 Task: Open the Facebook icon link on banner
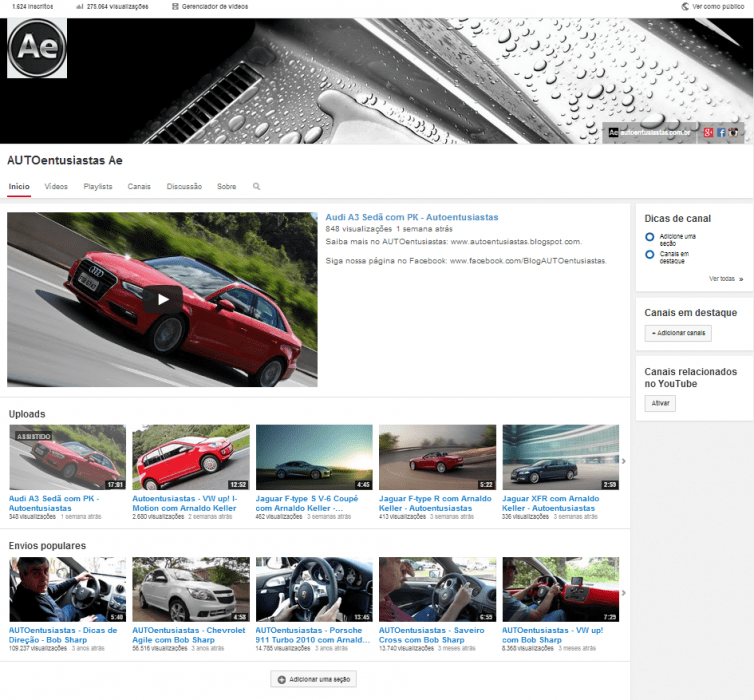coord(721,132)
